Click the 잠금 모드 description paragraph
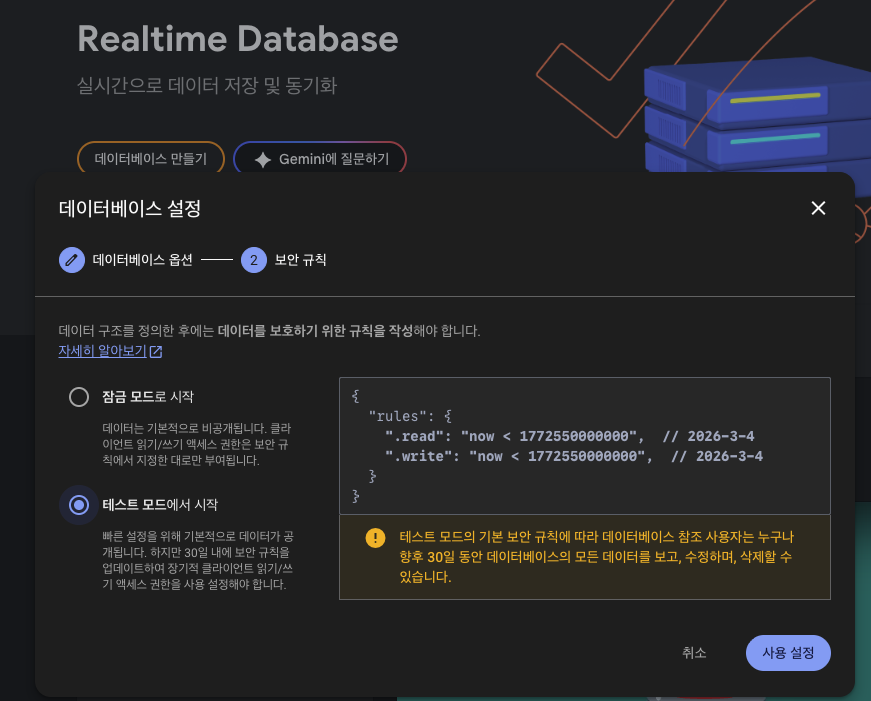The height and width of the screenshot is (701, 871). 197,444
